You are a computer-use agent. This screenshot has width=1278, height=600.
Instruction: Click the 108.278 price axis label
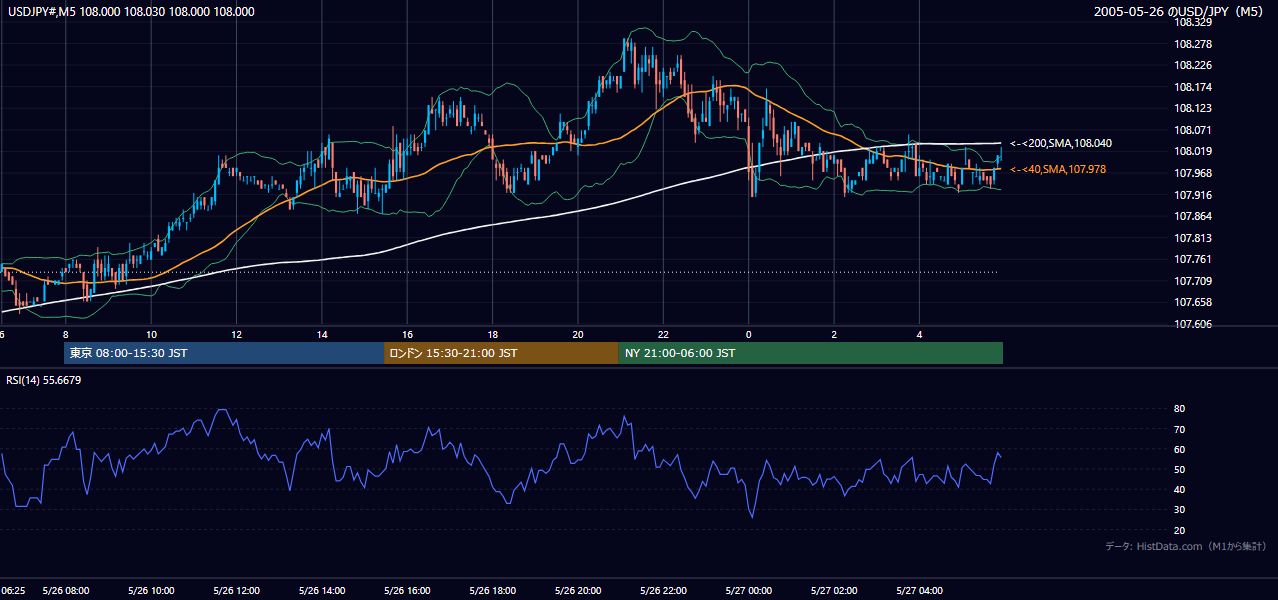pos(1194,44)
